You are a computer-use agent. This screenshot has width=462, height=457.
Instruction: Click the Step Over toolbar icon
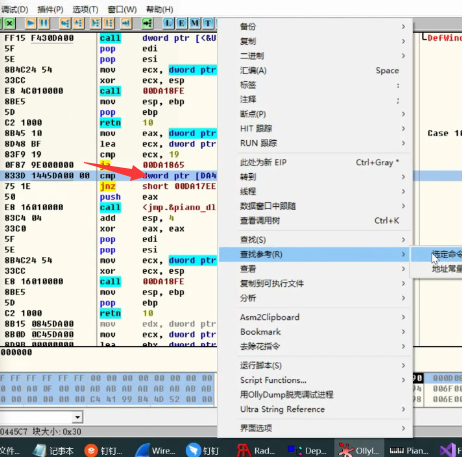pos(79,23)
